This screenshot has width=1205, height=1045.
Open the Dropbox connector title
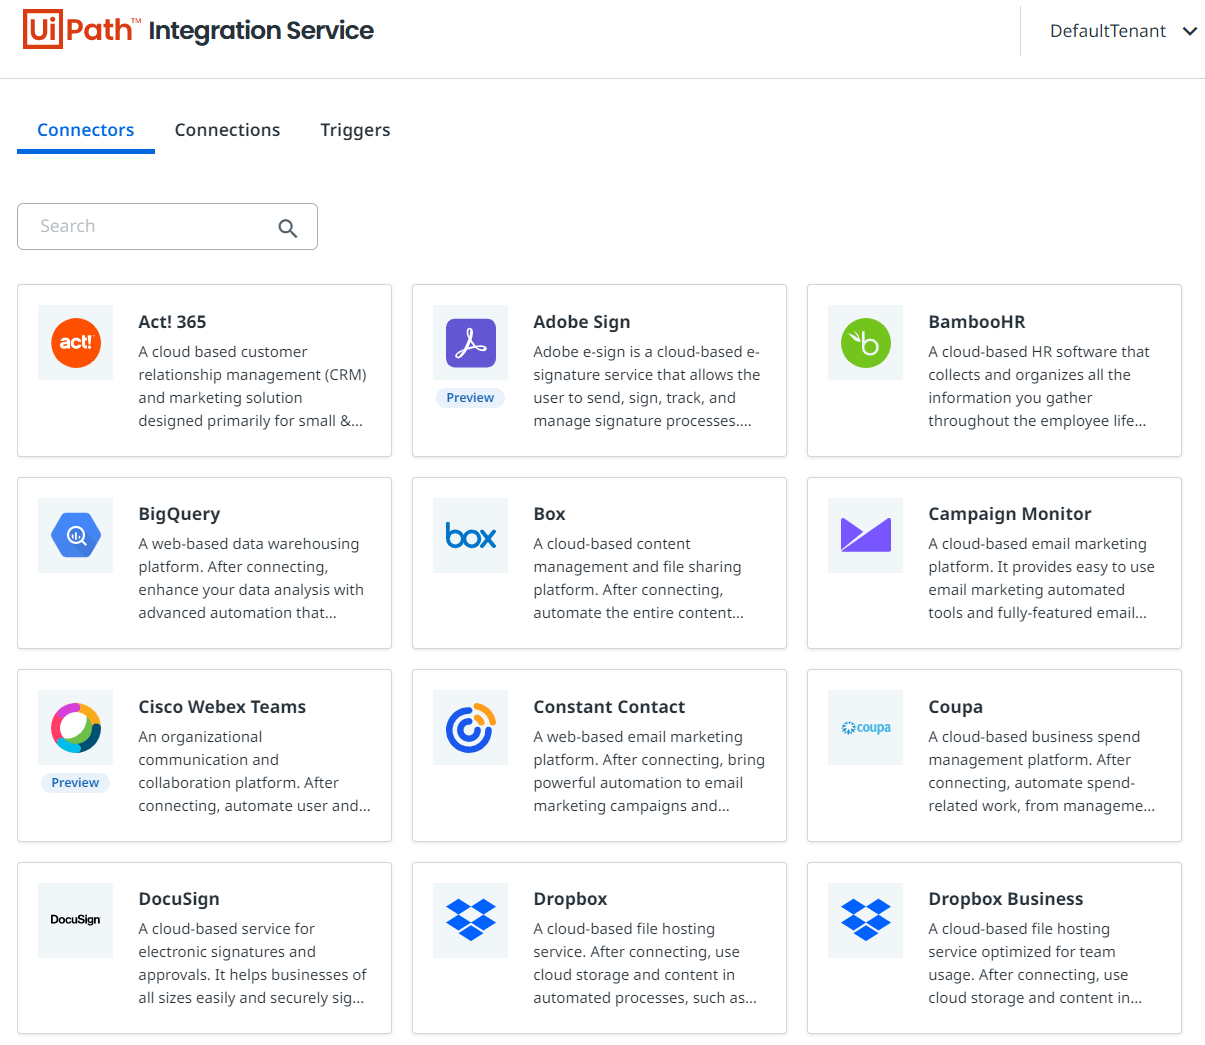coord(570,899)
